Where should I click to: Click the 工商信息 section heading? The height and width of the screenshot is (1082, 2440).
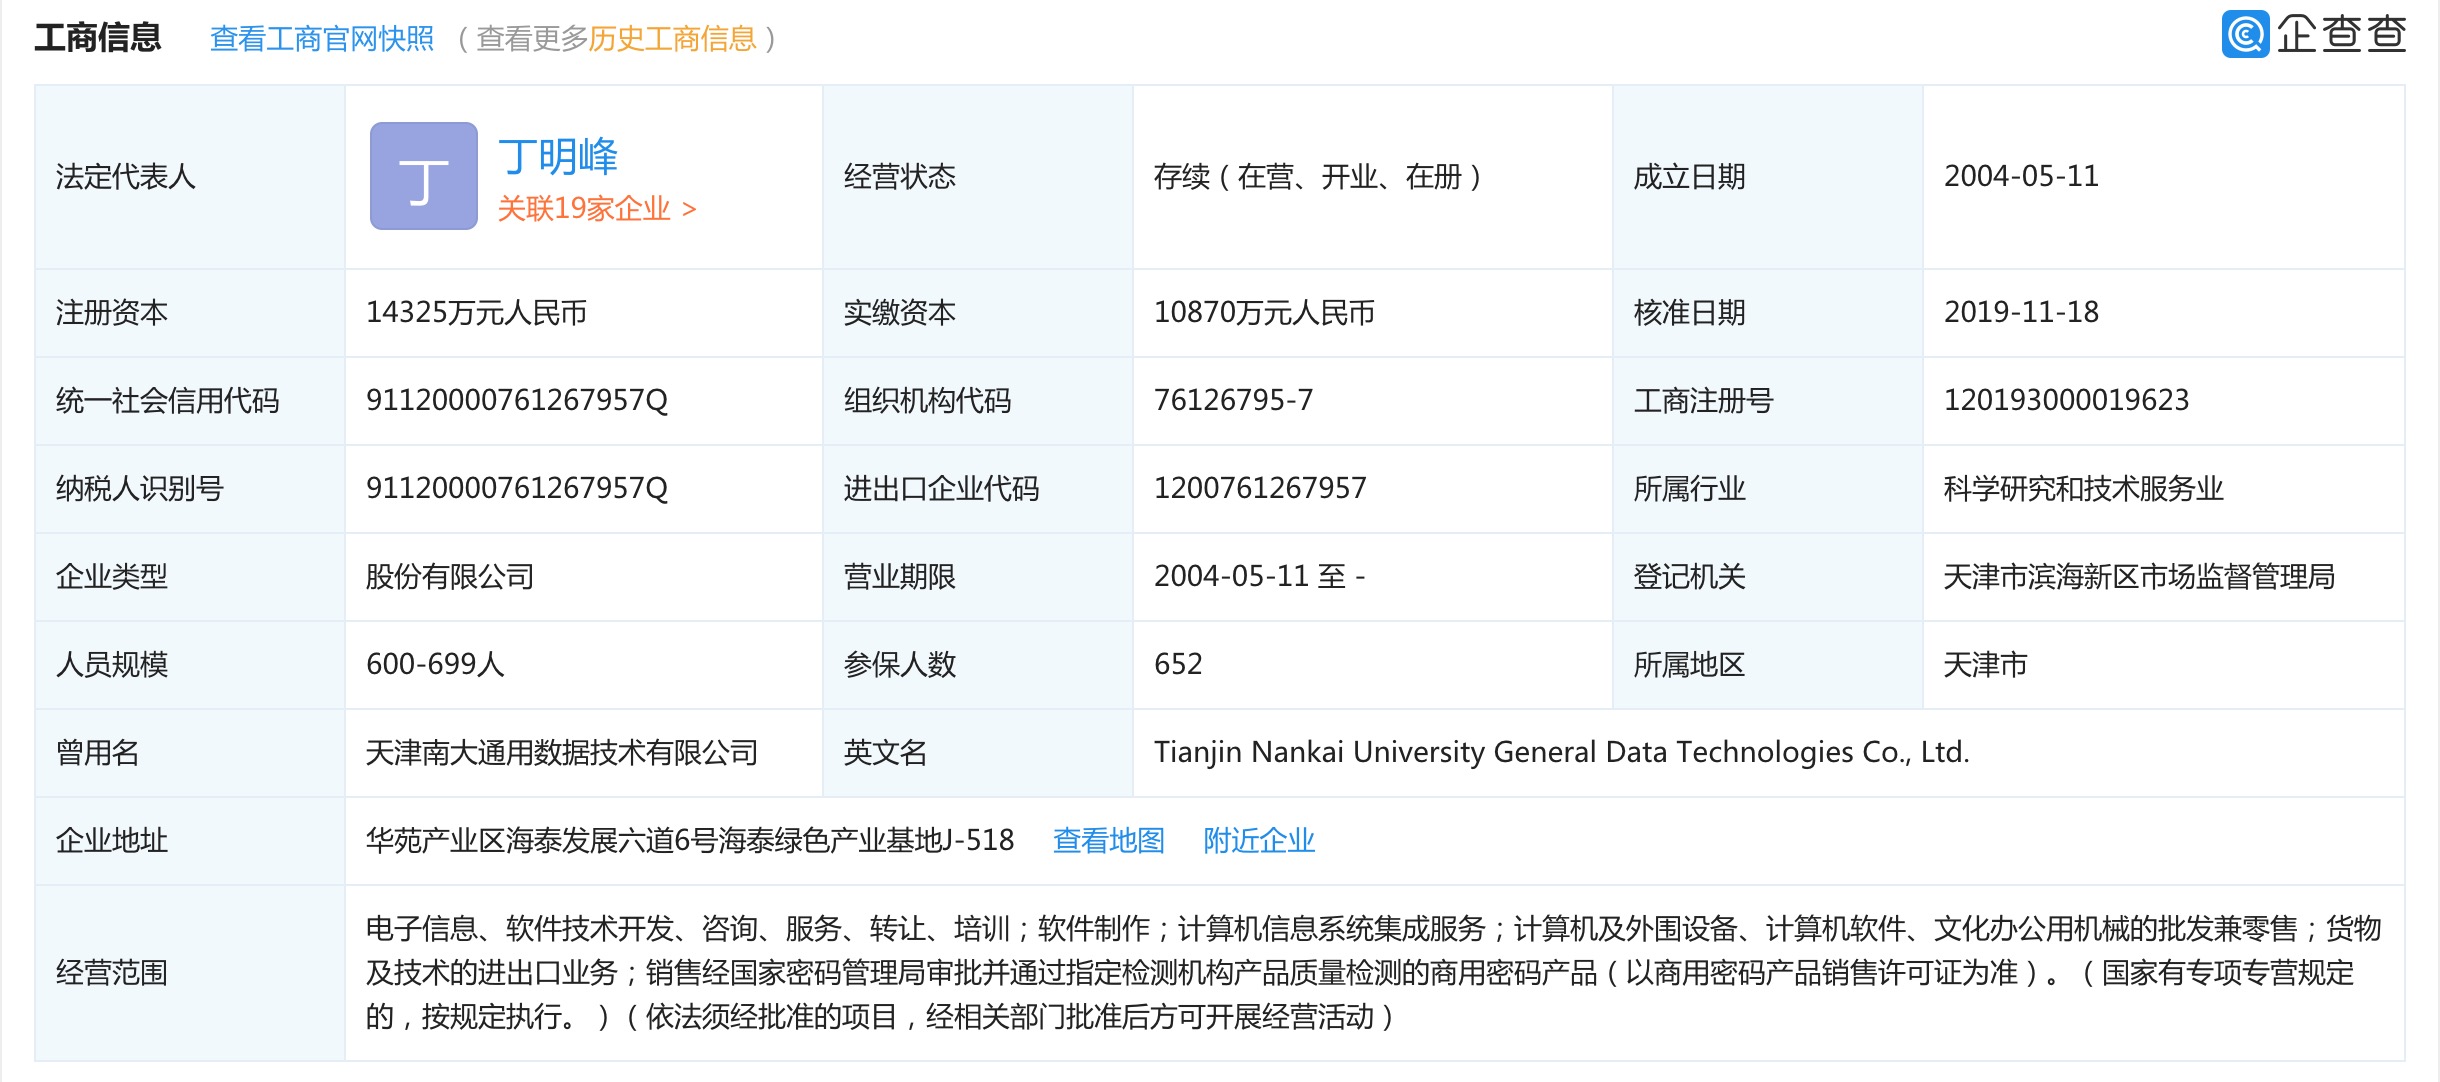(98, 38)
